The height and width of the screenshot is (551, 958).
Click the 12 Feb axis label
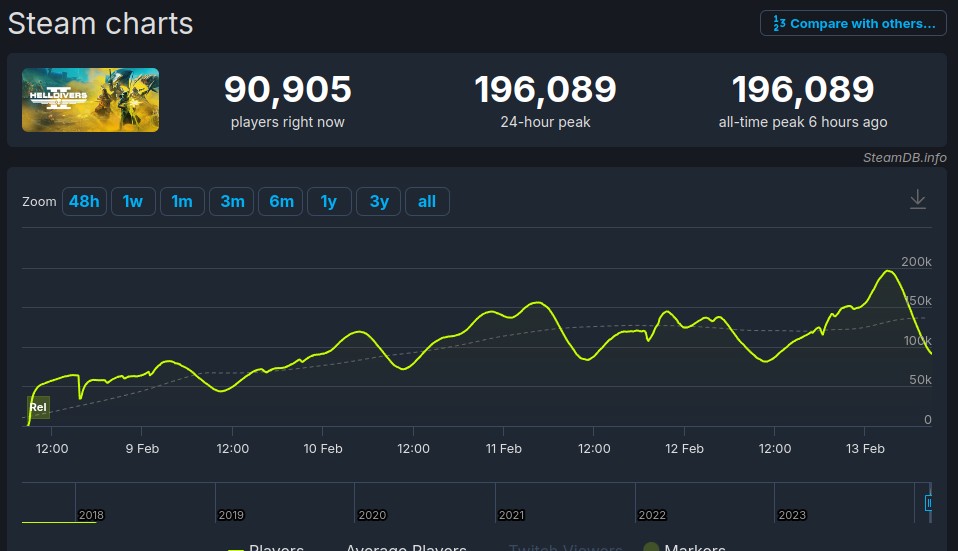(x=684, y=448)
